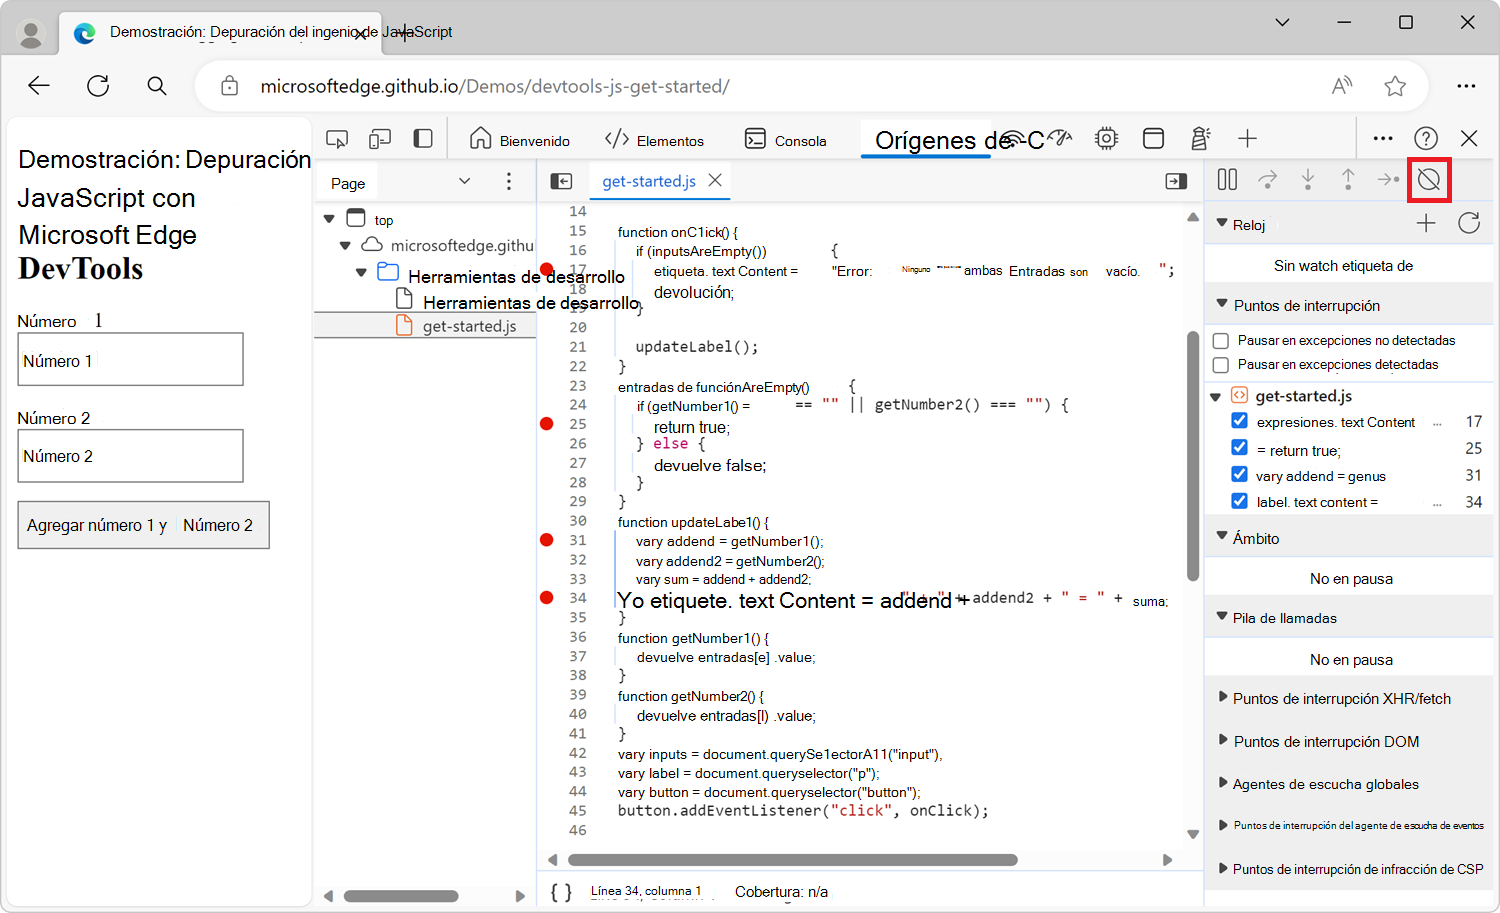Image resolution: width=1500 pixels, height=913 pixels.
Task: Click the step into function icon
Action: coord(1308,180)
